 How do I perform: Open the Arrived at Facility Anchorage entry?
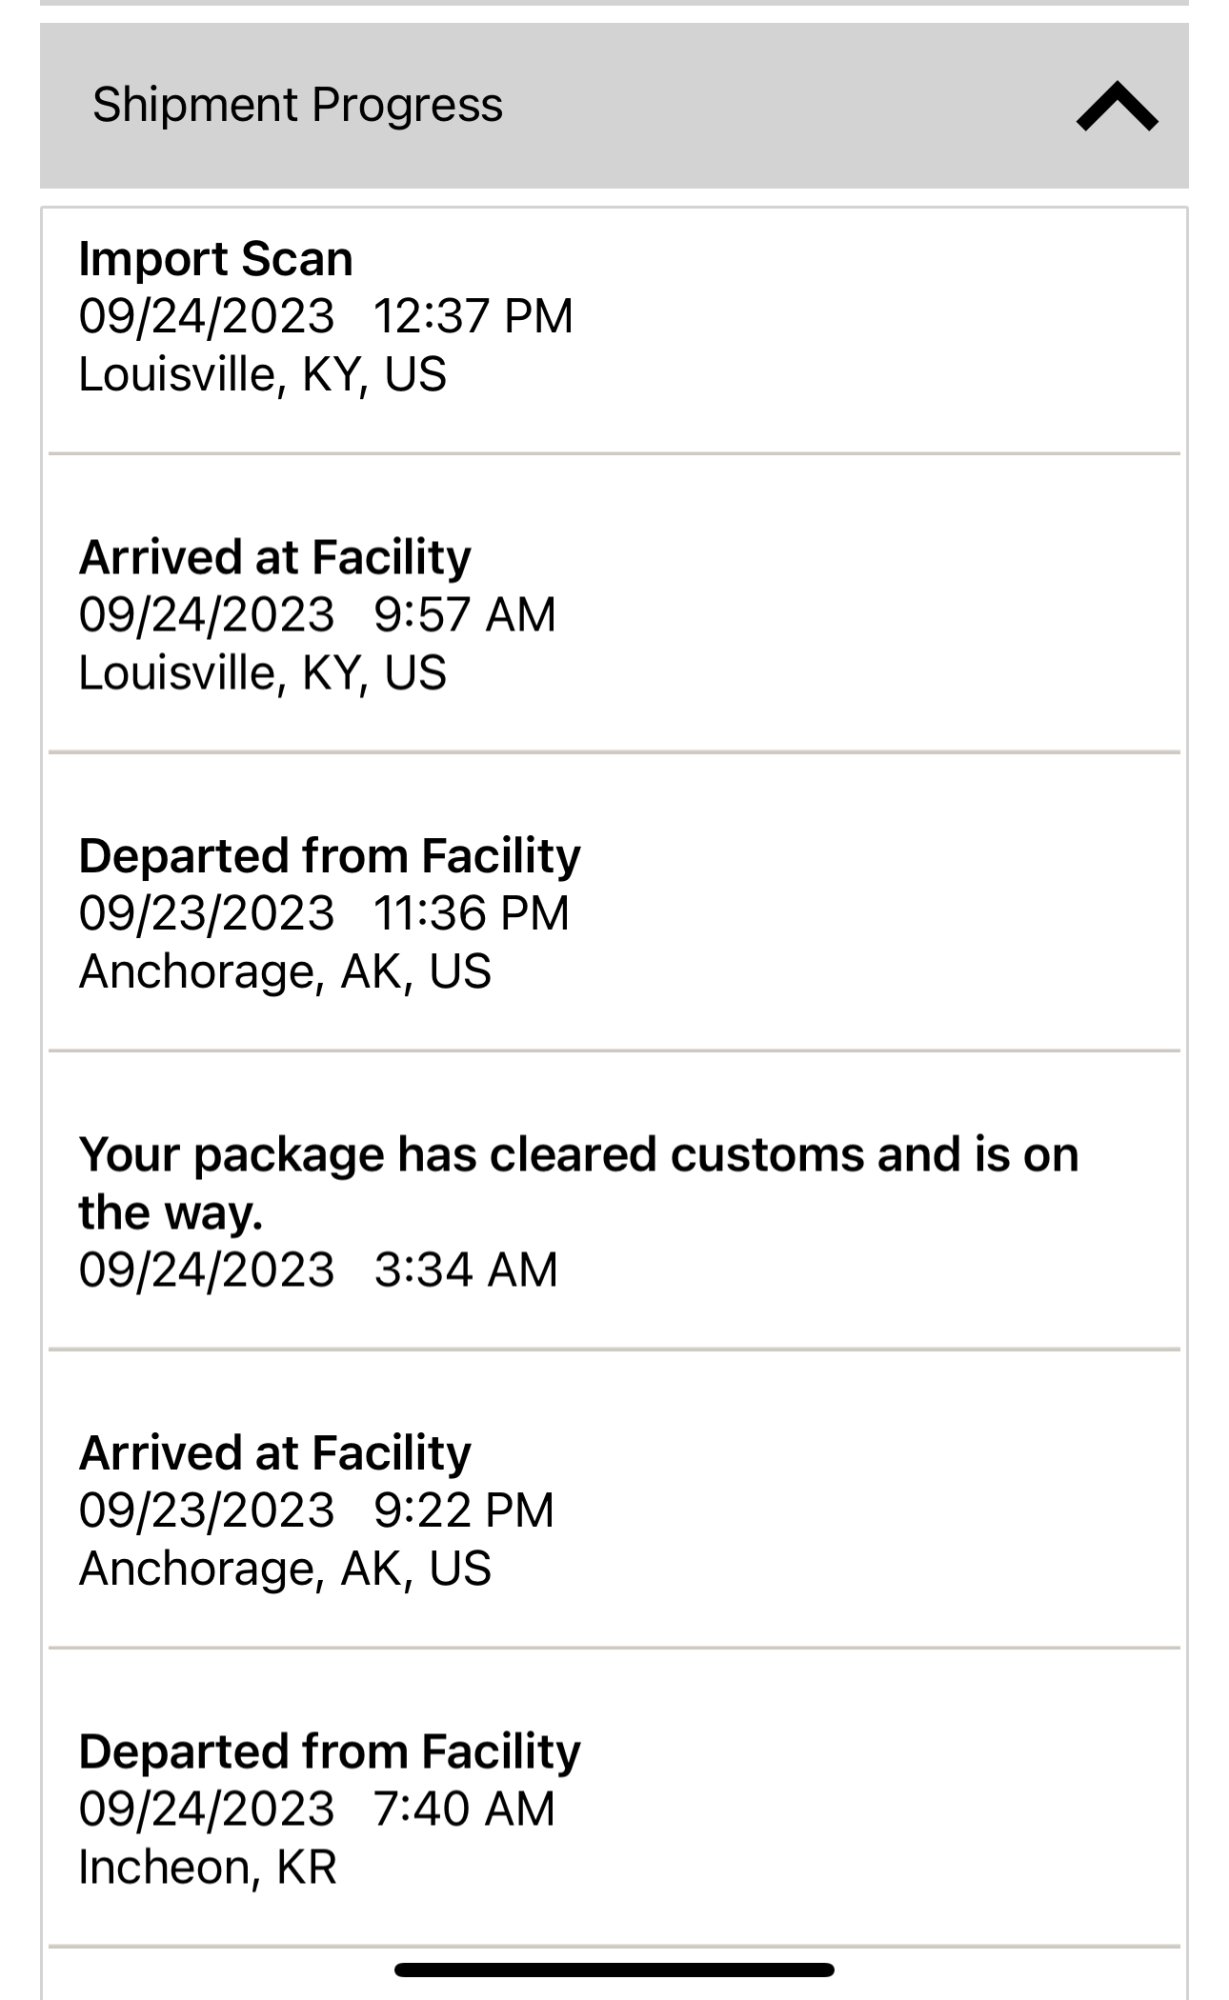tap(275, 1453)
